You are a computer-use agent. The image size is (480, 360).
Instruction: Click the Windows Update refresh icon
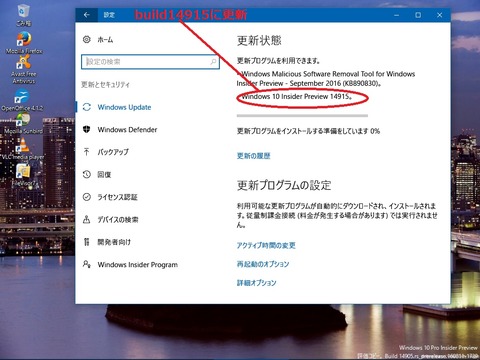click(87, 107)
